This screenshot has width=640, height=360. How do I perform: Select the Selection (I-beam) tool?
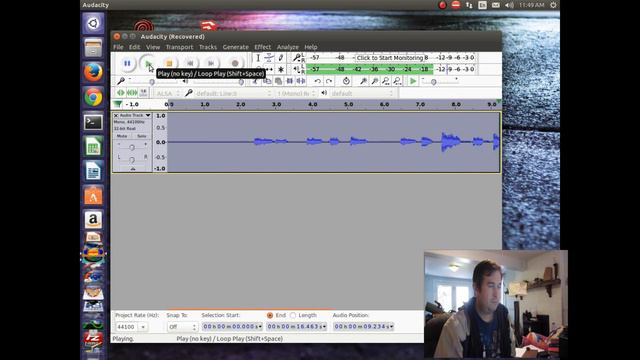click(x=258, y=58)
